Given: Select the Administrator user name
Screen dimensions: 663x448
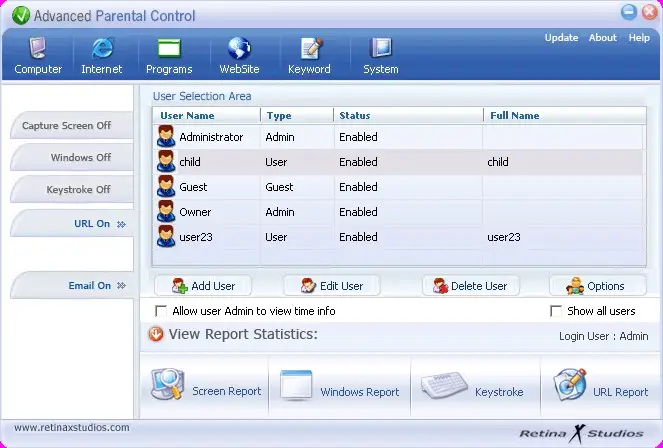Looking at the screenshot, I should click(211, 137).
